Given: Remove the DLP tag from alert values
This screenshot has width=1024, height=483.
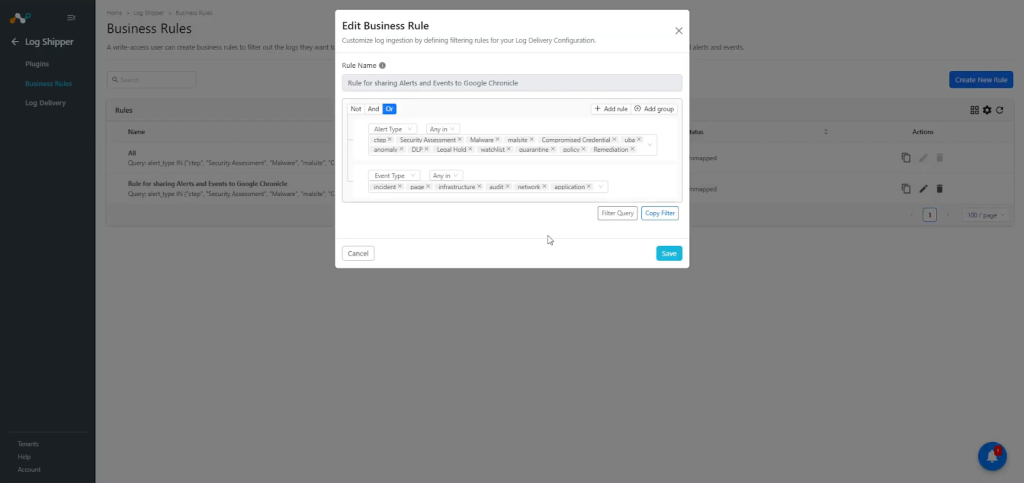Looking at the screenshot, I should (x=426, y=149).
